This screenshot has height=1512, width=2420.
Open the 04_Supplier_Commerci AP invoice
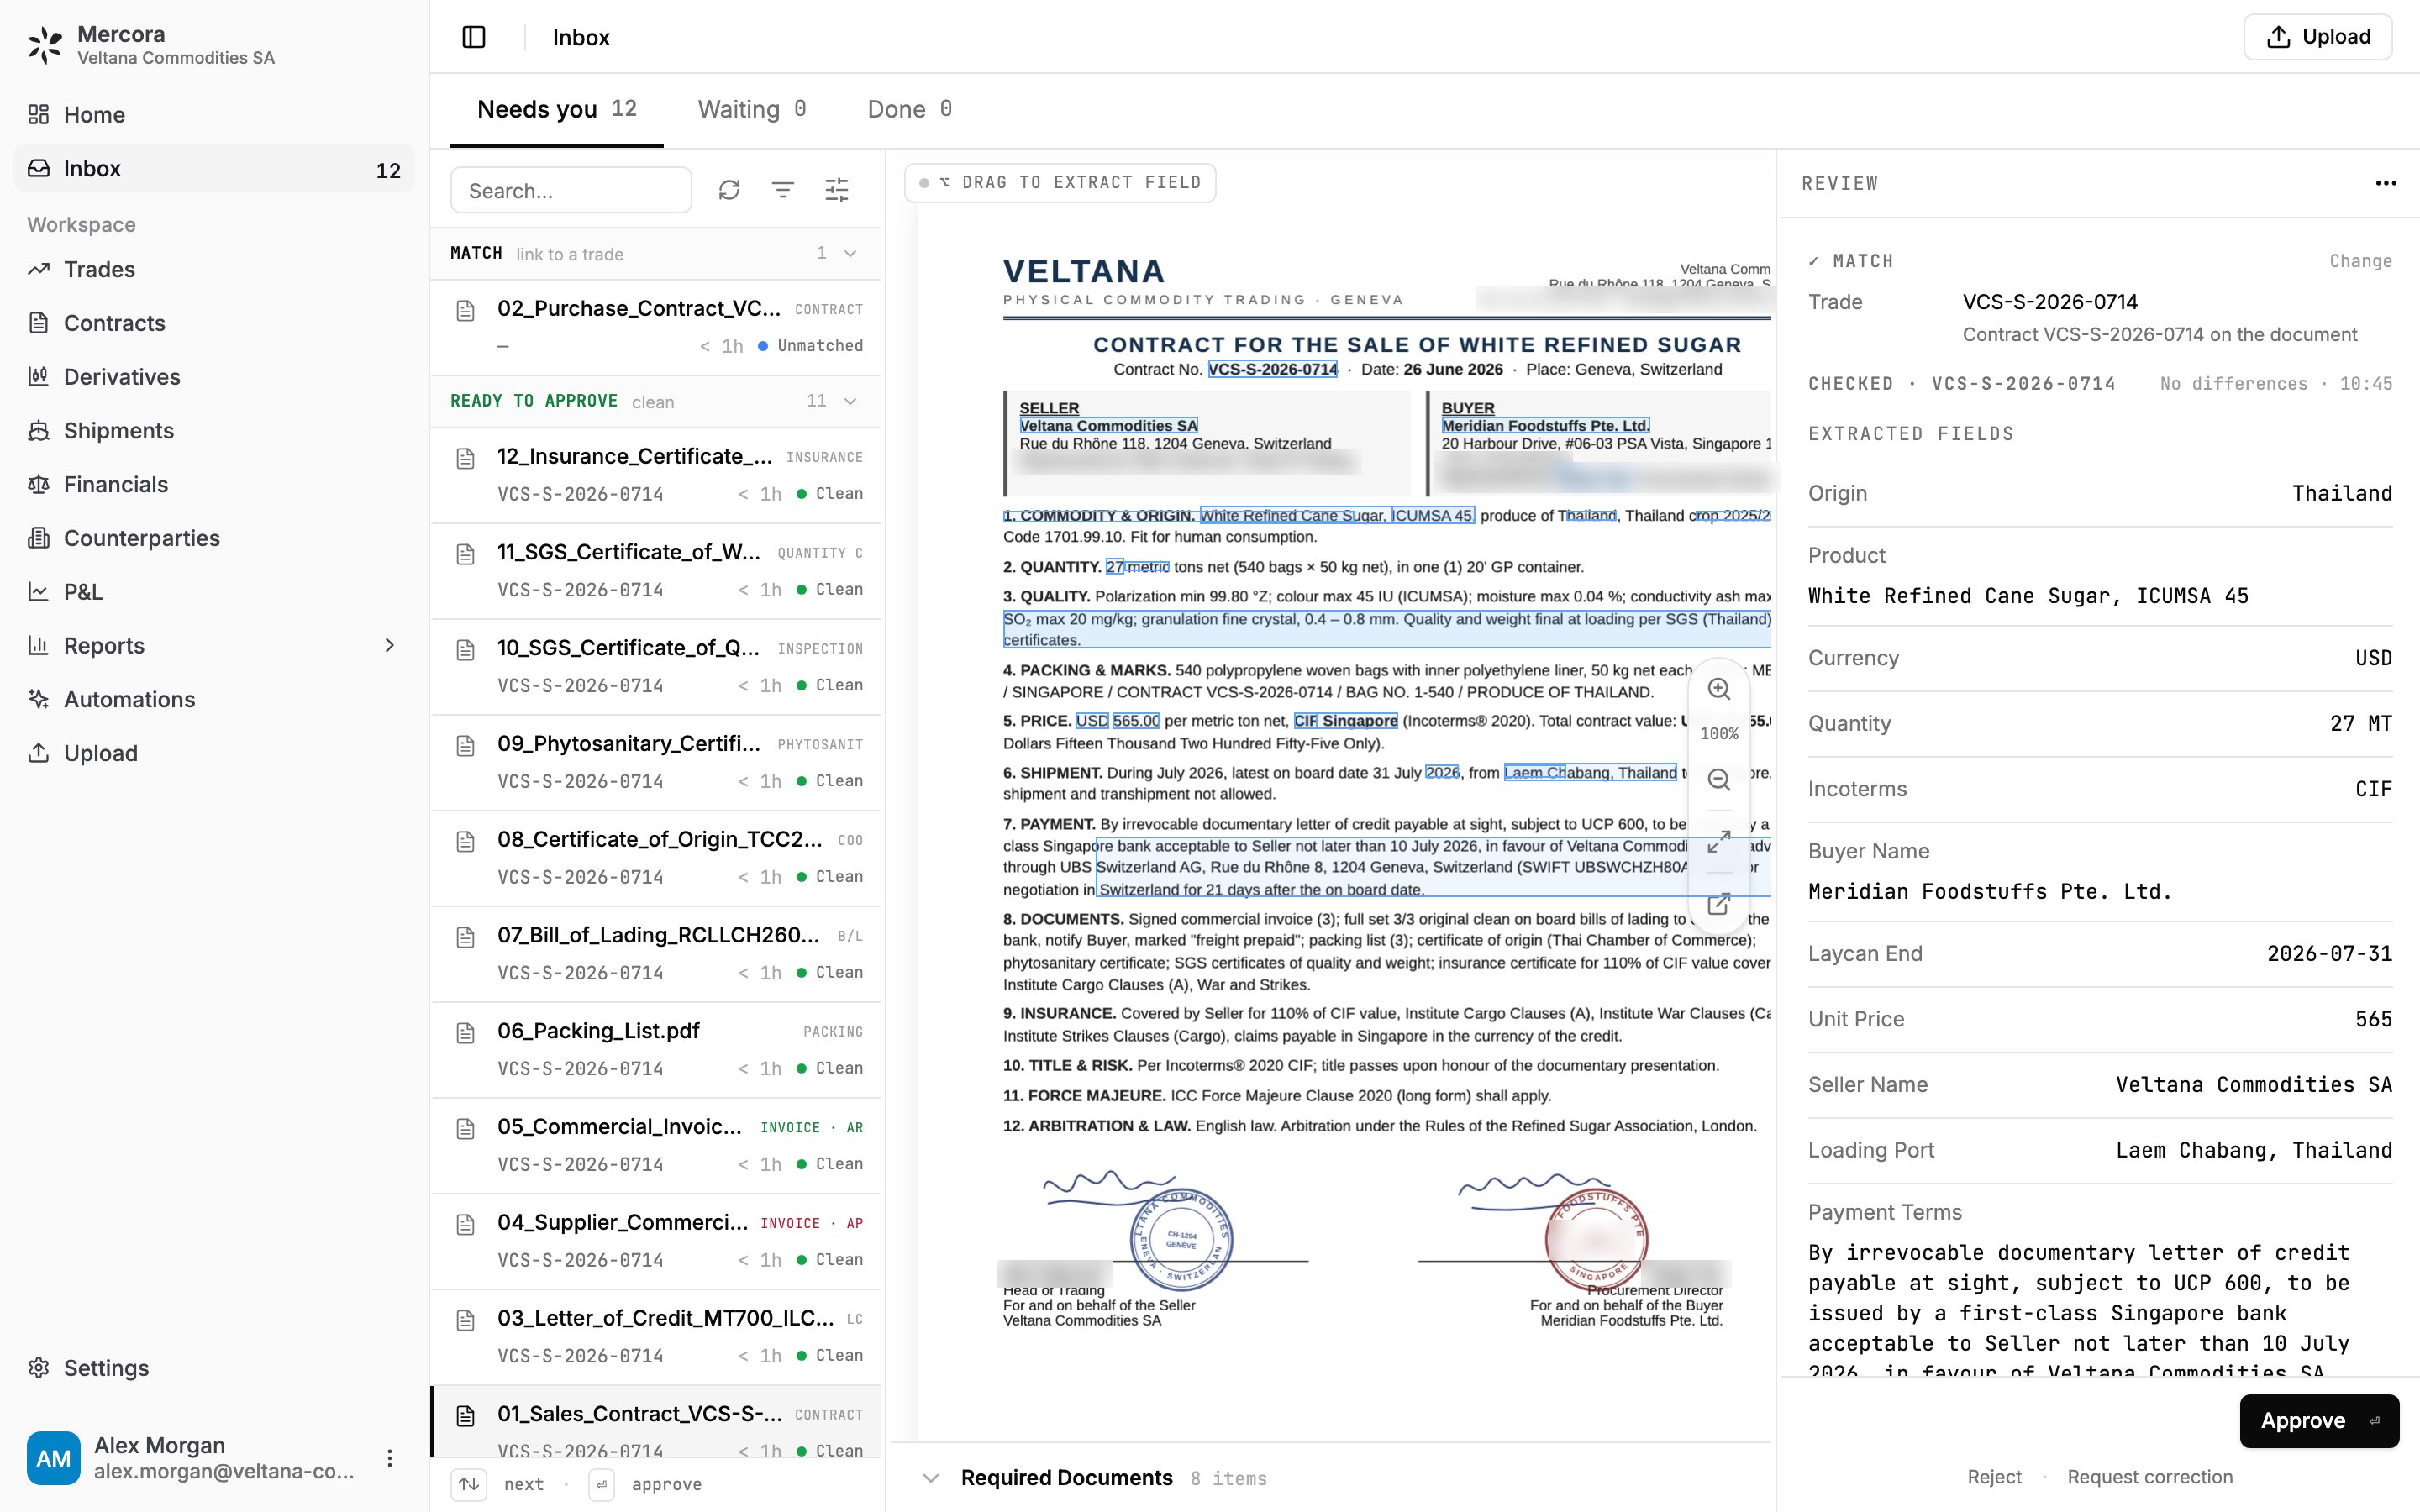pyautogui.click(x=656, y=1241)
